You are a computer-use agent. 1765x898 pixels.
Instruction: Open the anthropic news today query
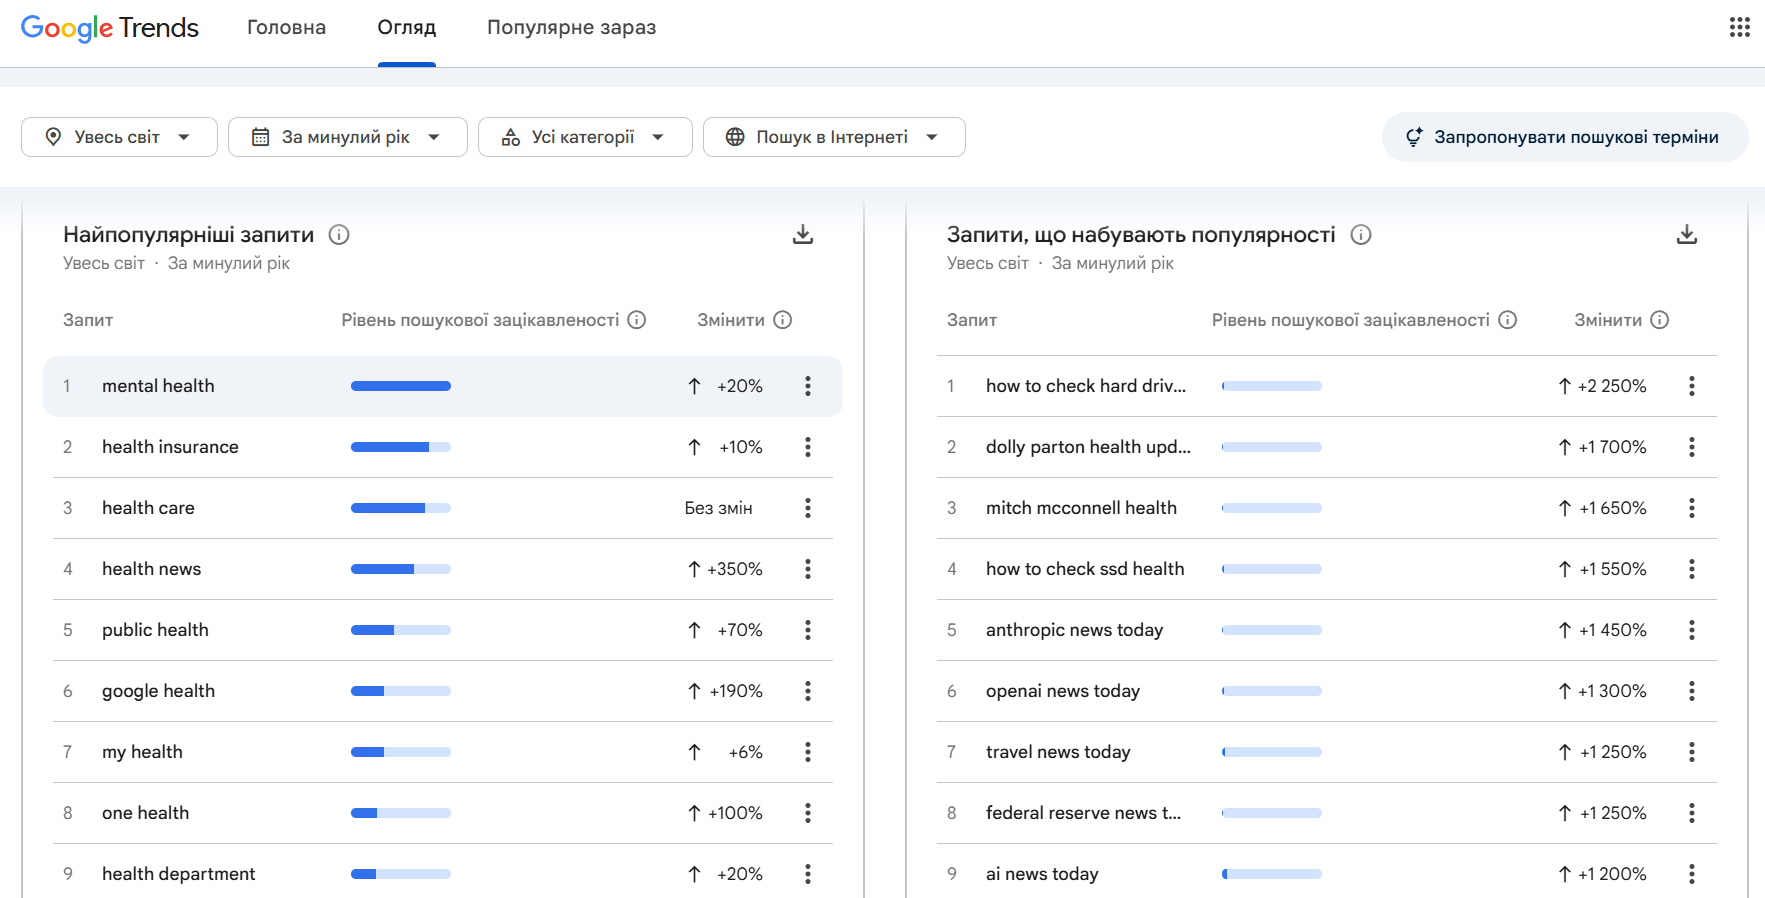1074,630
